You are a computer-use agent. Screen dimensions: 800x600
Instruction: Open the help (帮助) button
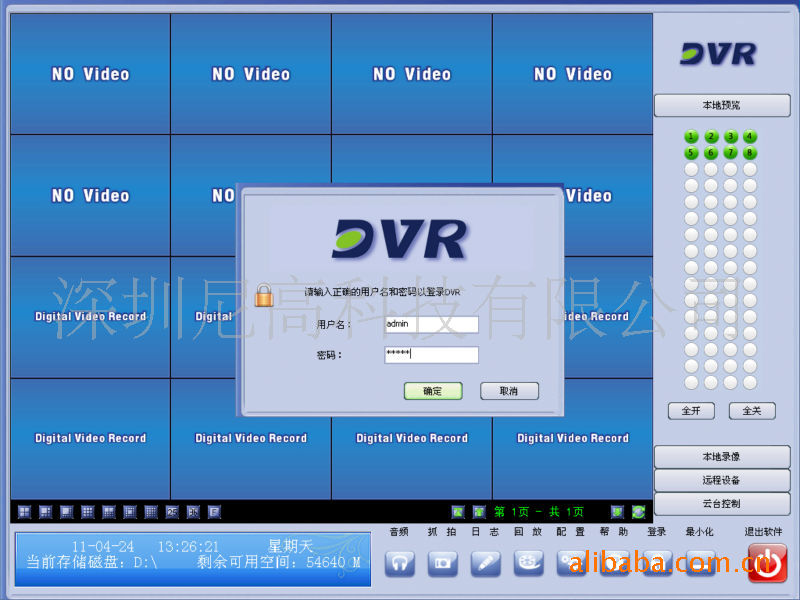(614, 563)
